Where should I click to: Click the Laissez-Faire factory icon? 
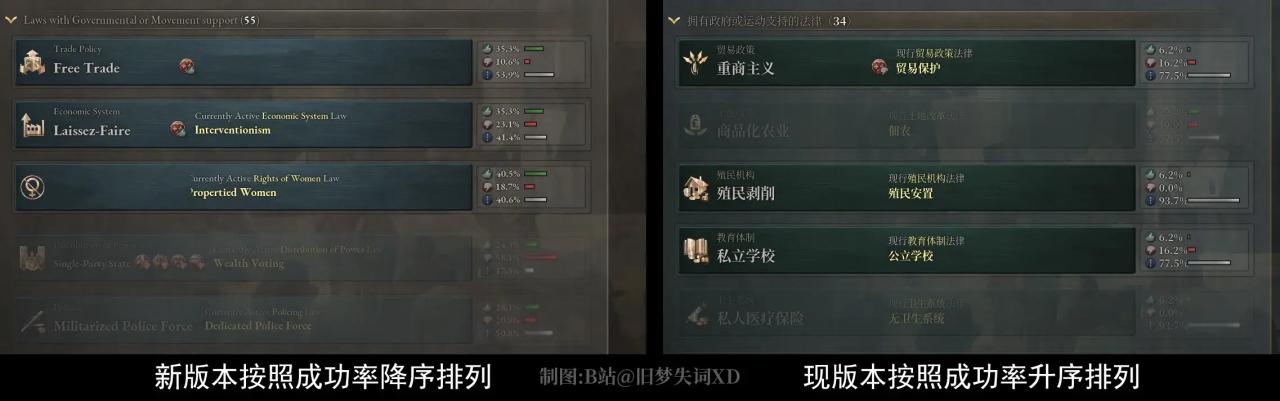(x=32, y=124)
